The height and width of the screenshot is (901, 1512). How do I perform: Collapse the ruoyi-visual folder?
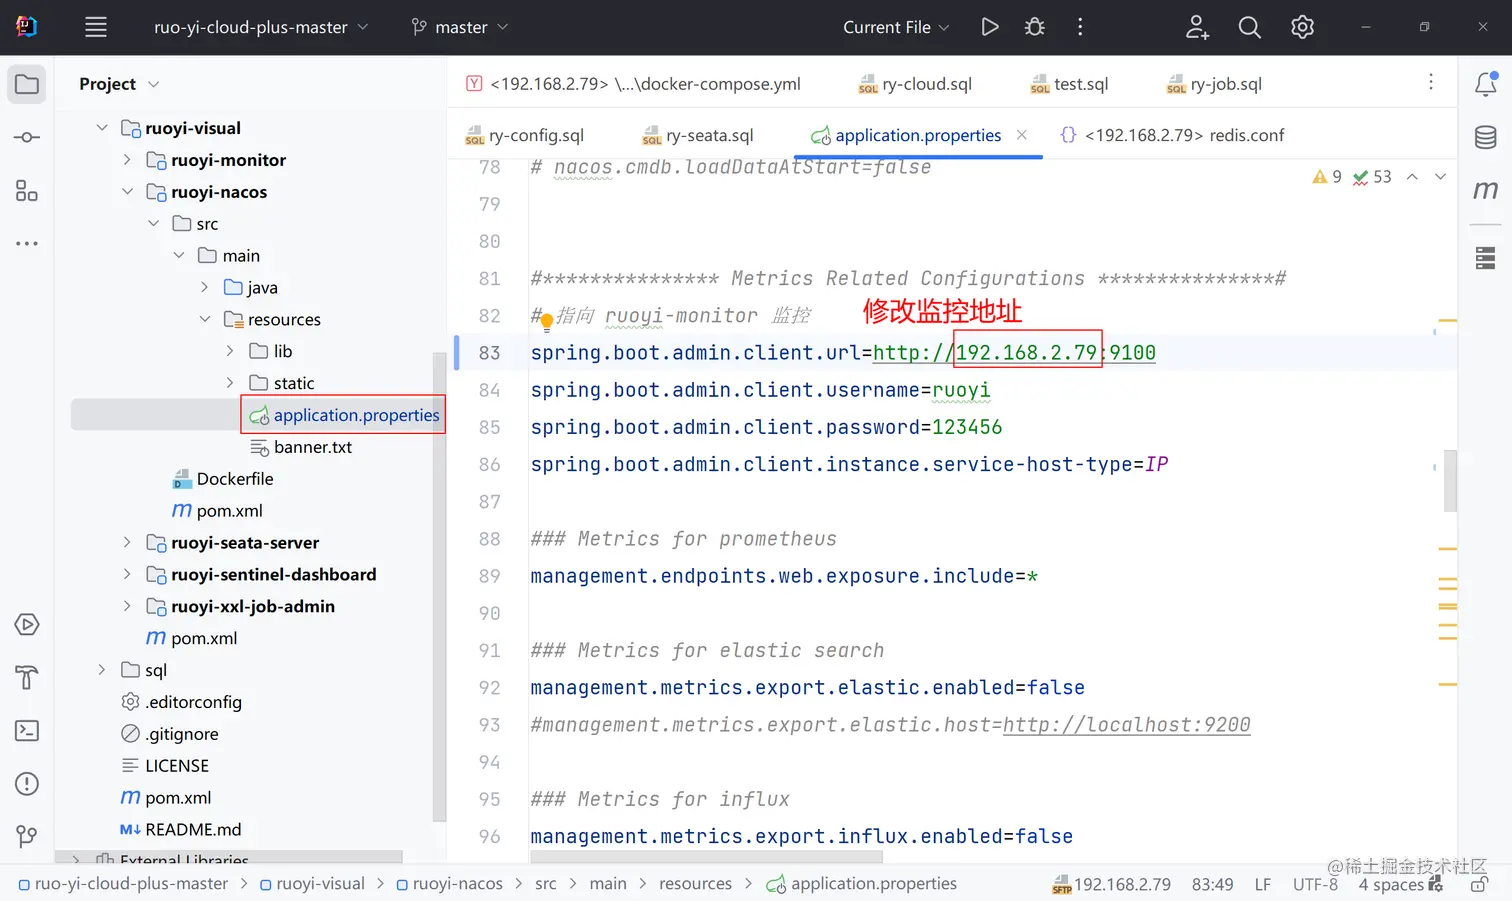tap(102, 128)
